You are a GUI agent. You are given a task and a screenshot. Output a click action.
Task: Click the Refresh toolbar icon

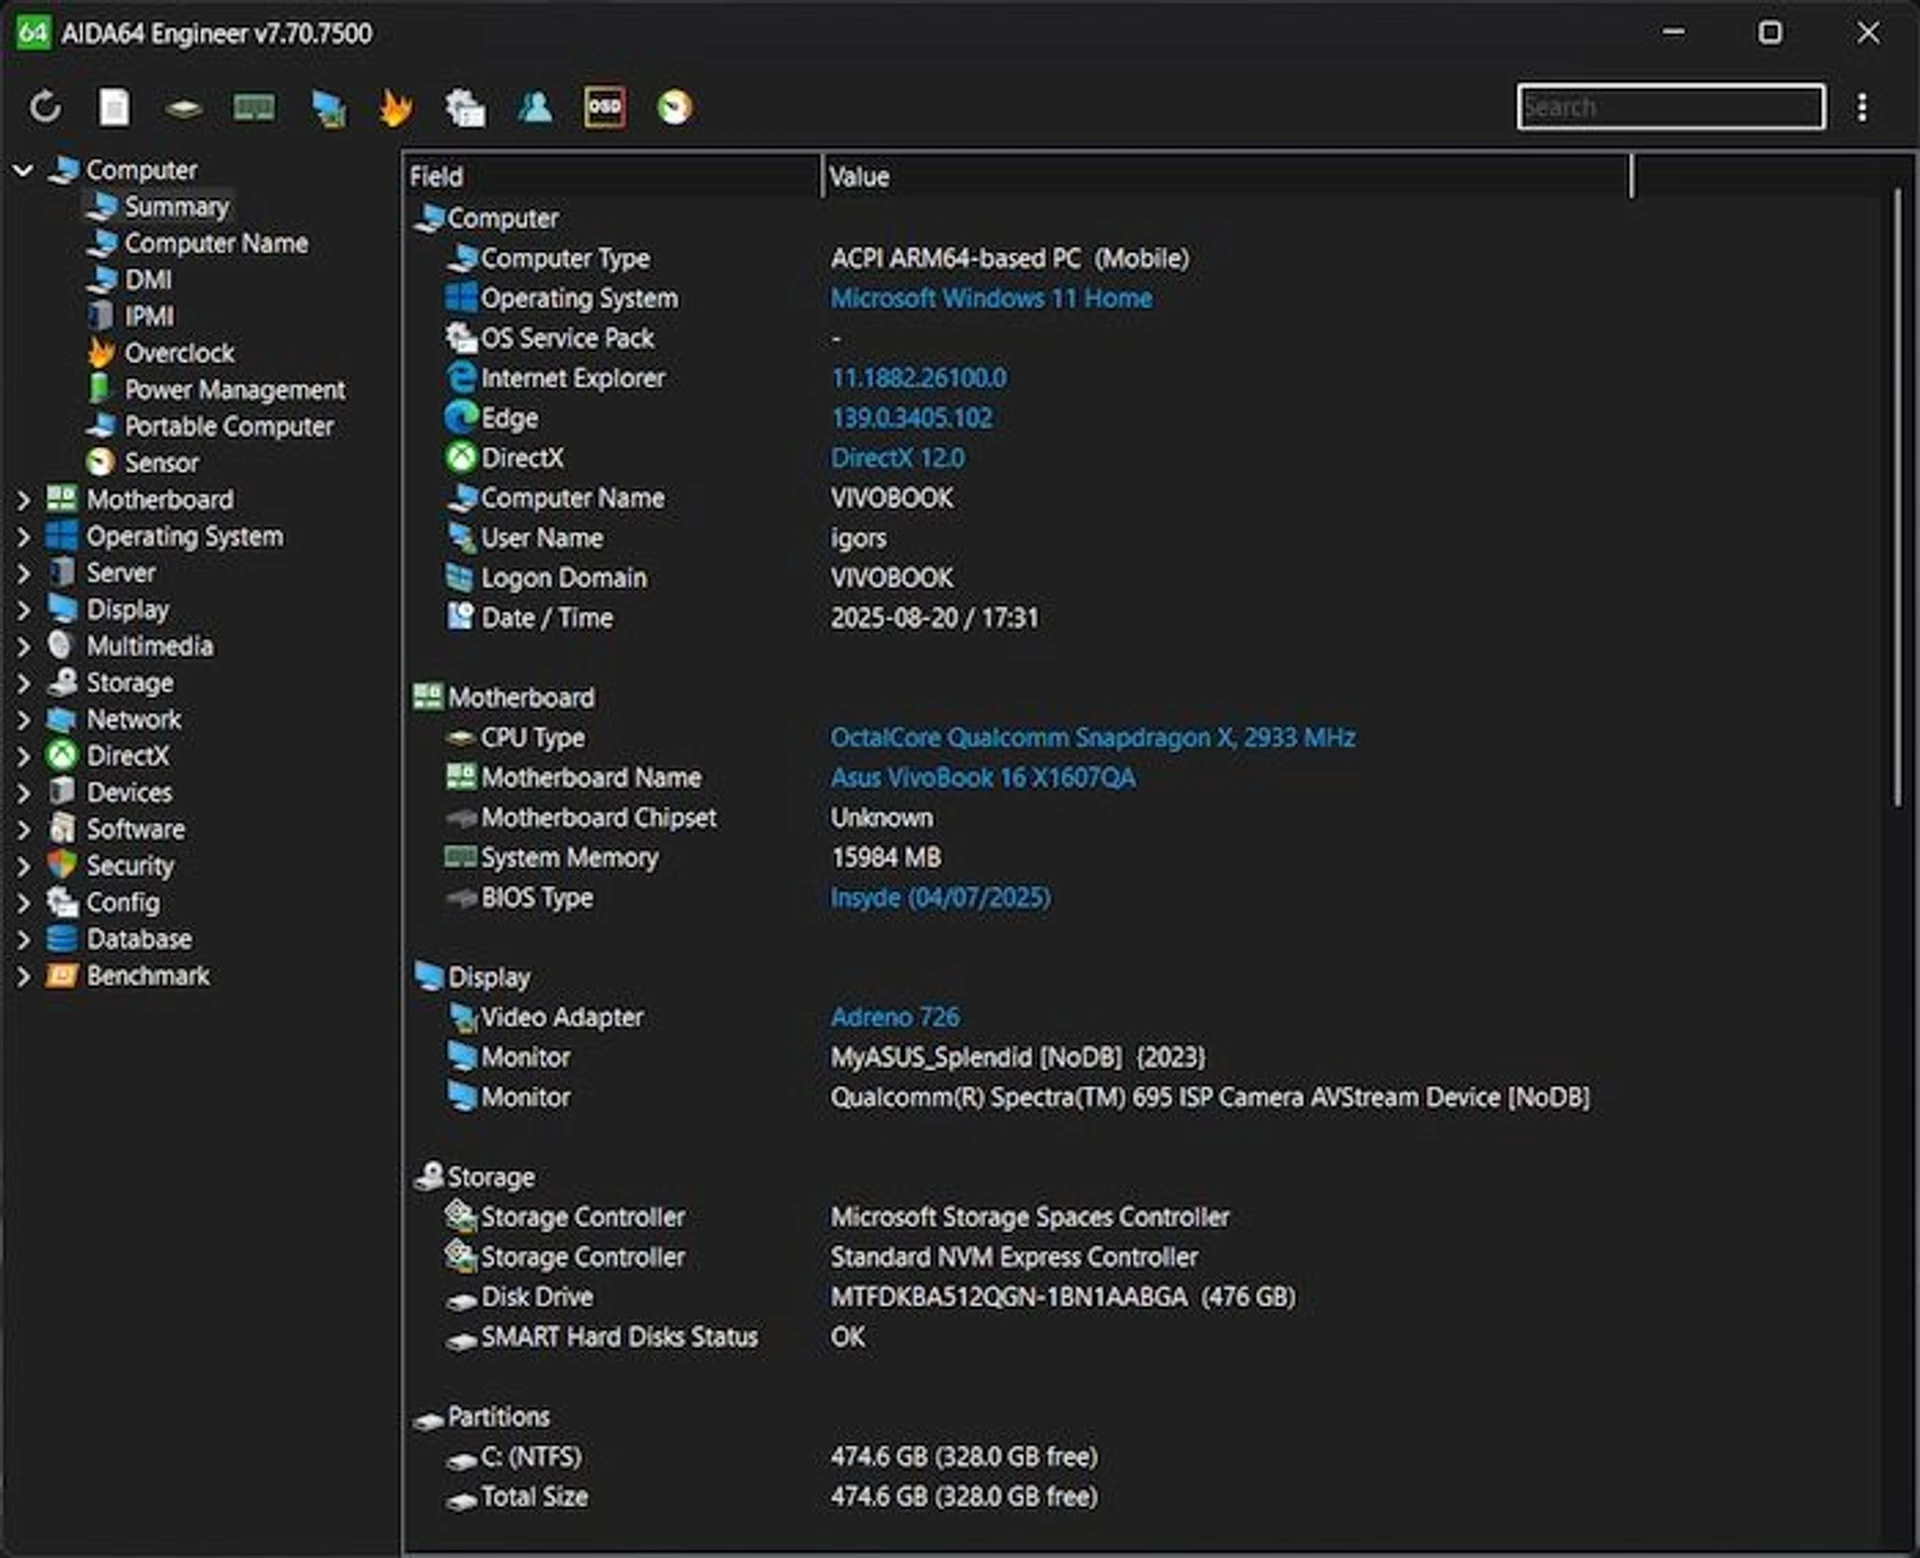(x=45, y=107)
